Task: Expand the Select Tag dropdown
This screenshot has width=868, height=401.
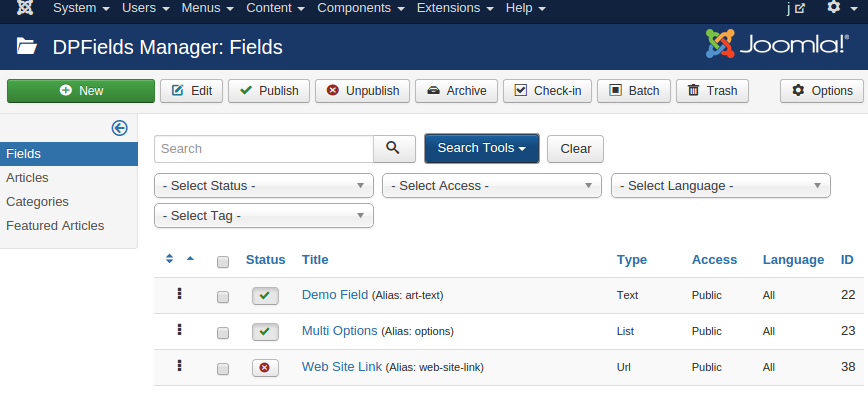Action: coord(264,215)
